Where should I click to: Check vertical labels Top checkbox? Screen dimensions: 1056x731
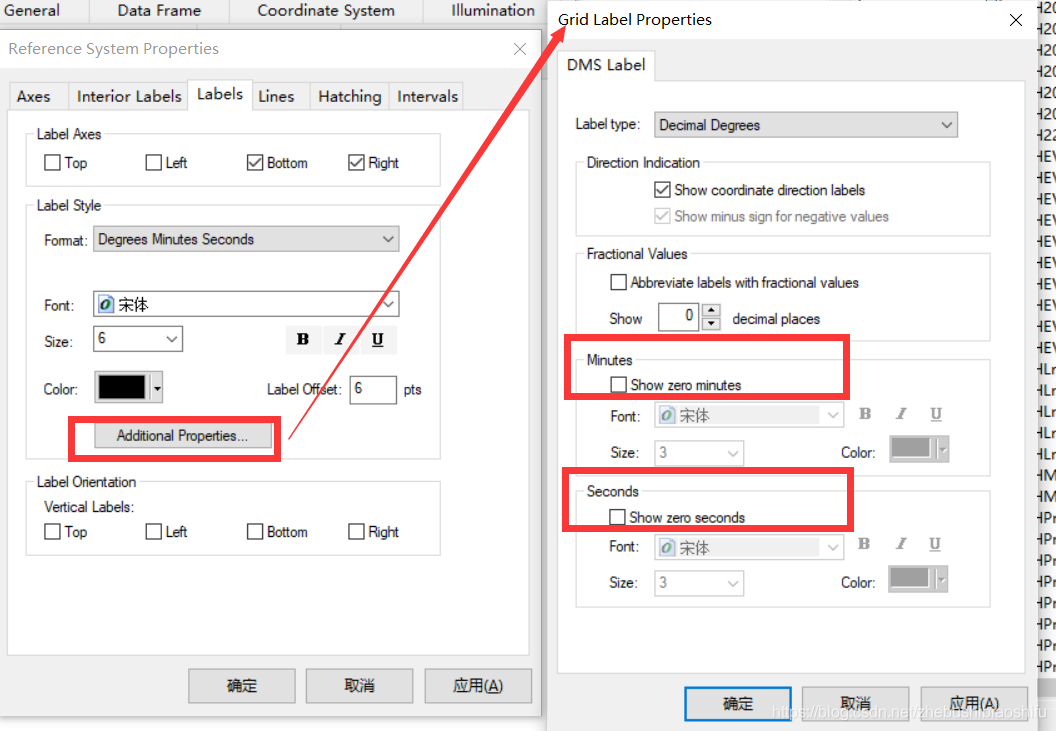[x=52, y=532]
